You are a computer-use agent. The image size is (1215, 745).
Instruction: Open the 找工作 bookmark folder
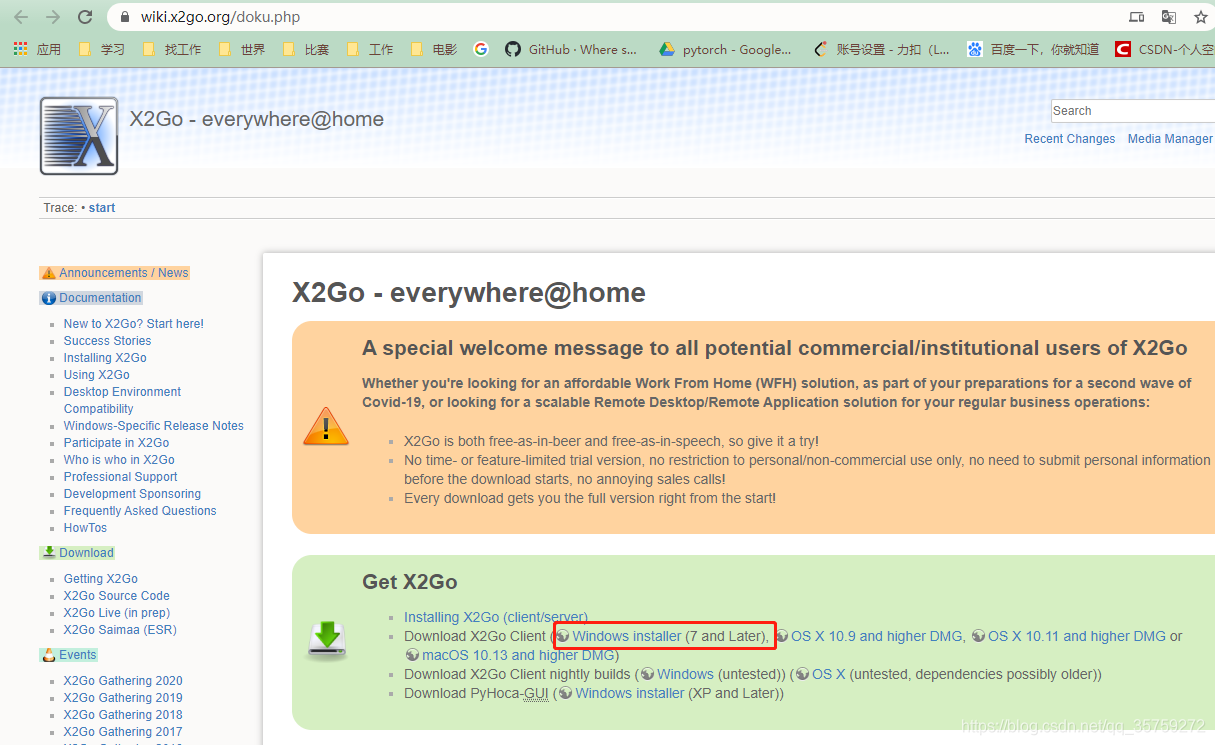click(x=172, y=49)
